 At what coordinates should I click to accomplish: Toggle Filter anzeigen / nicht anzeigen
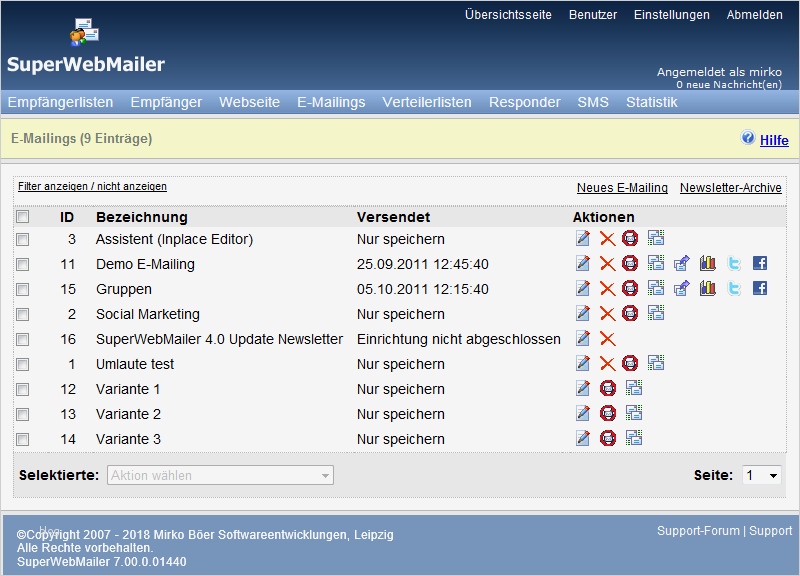point(92,186)
